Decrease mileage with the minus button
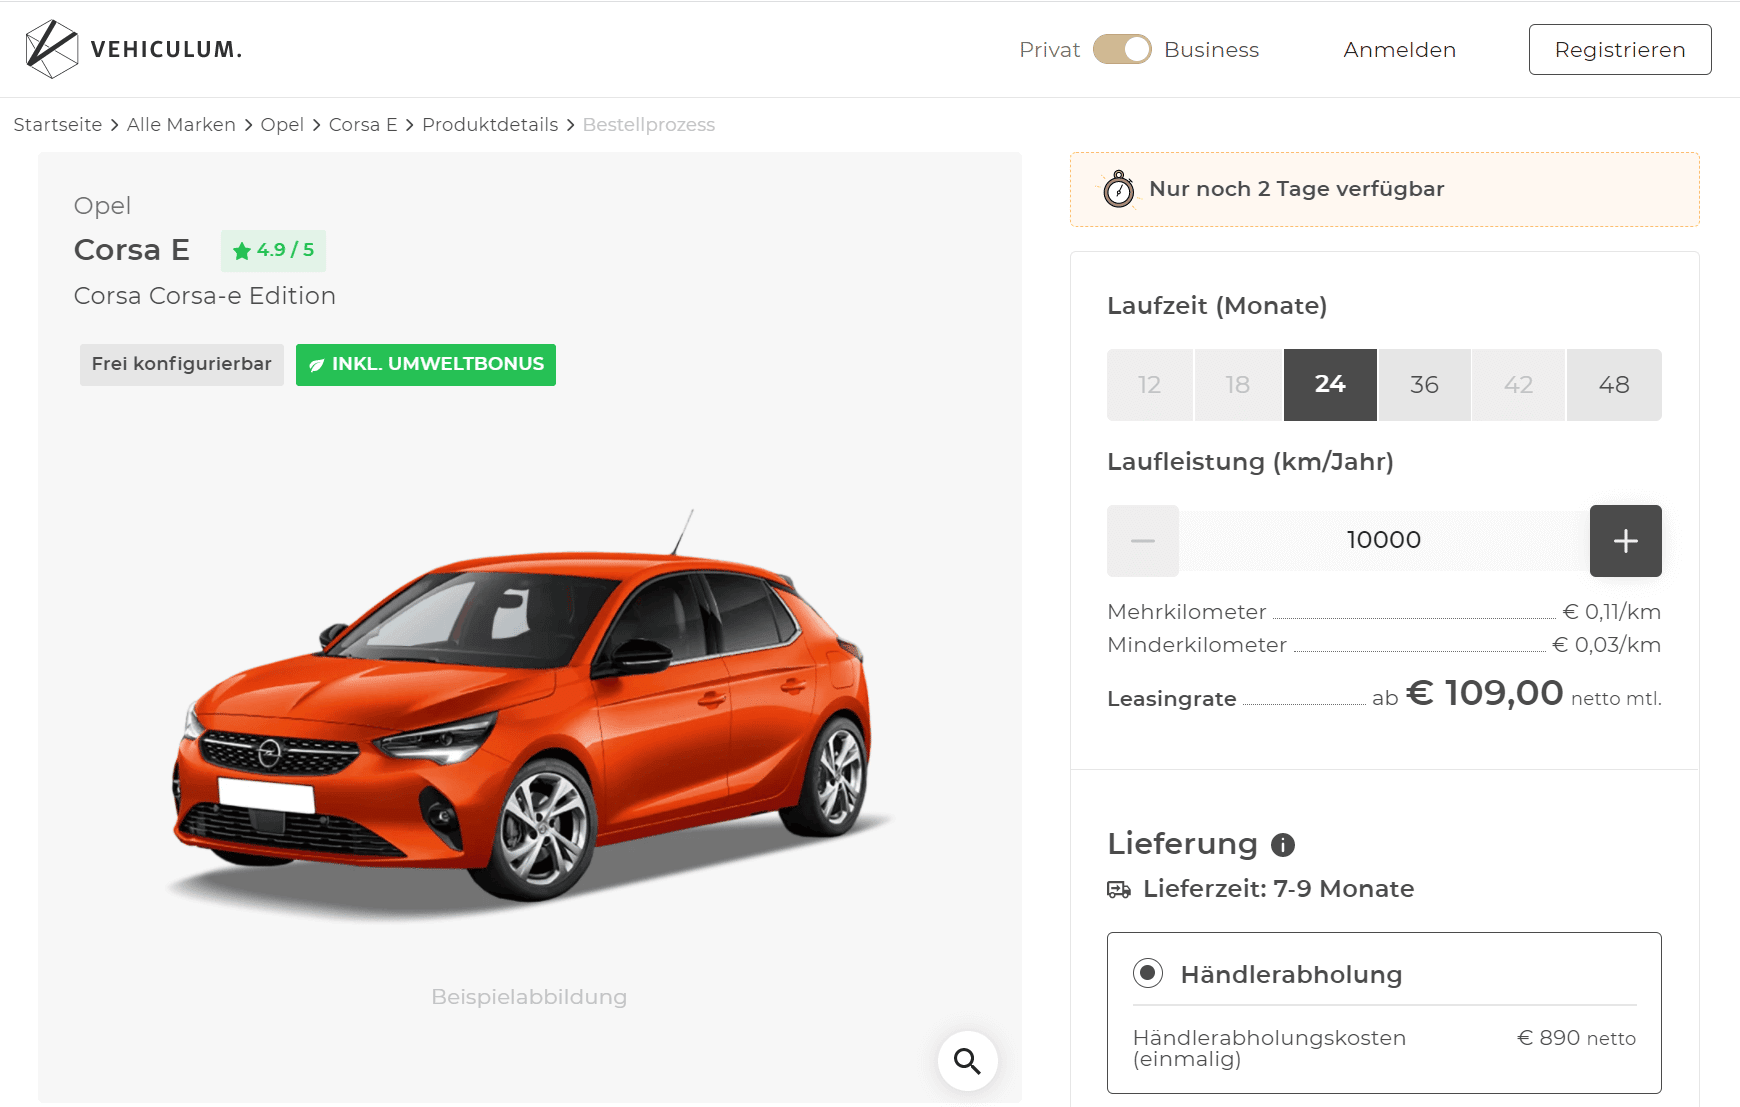This screenshot has height=1107, width=1740. (1143, 541)
